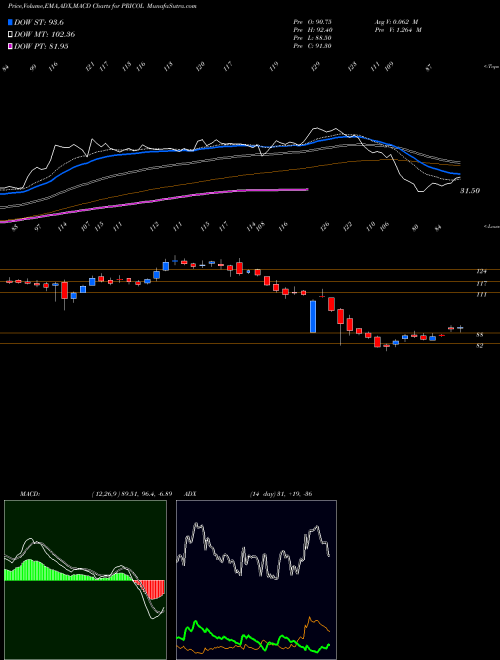The width and height of the screenshot is (500, 660).
Task: Click the Pre V: 1.264 M value
Action: click(x=398, y=30)
